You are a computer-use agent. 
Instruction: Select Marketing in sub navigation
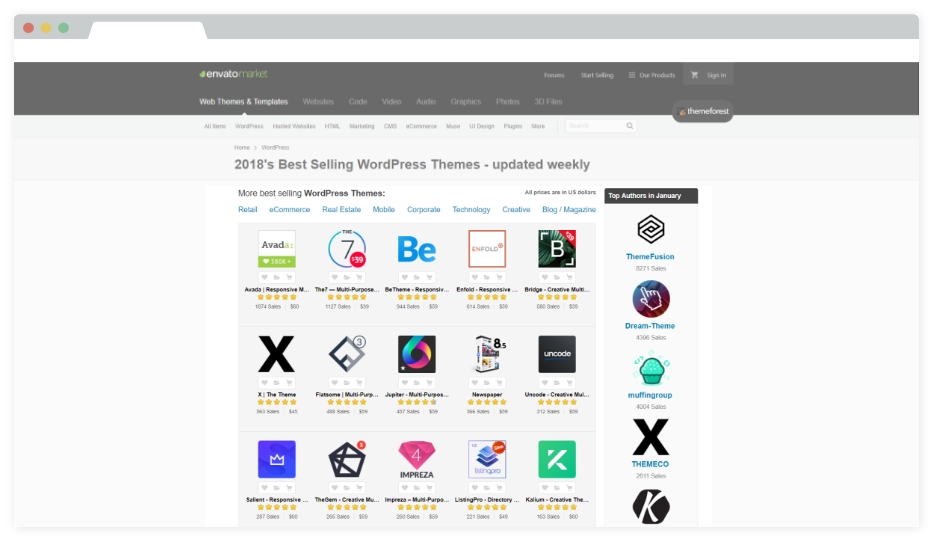point(362,126)
